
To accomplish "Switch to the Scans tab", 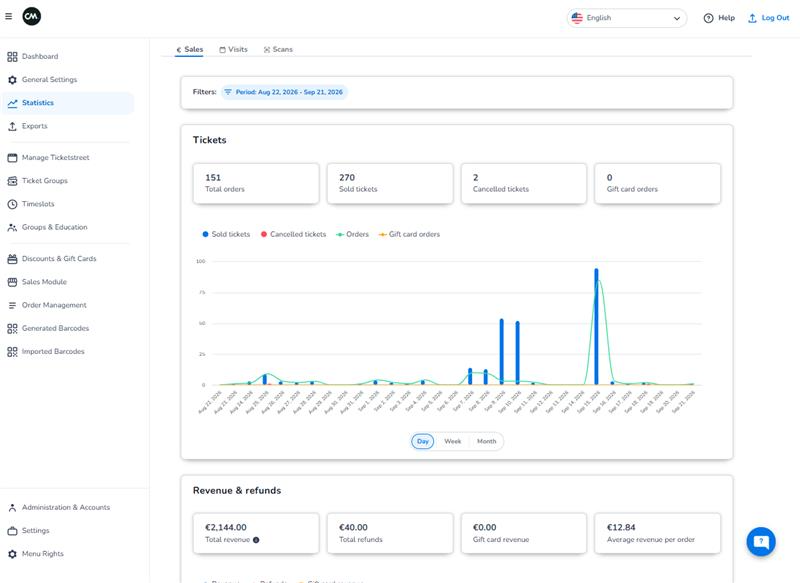I will click(x=278, y=49).
